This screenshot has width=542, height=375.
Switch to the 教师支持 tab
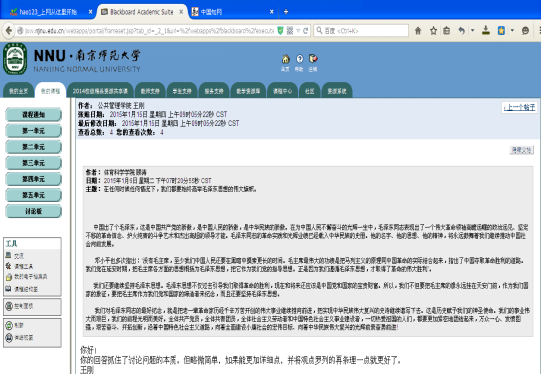click(150, 91)
